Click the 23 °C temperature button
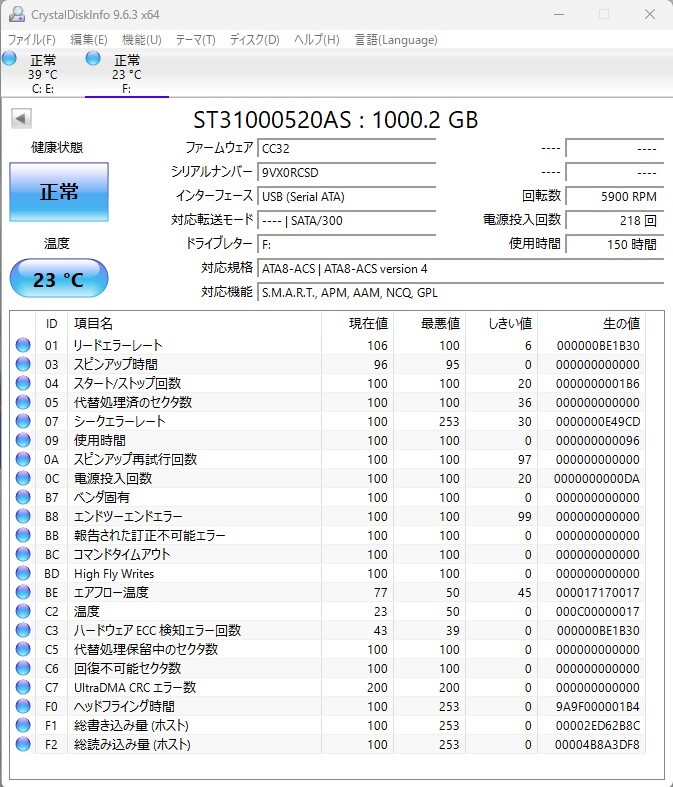 pos(59,279)
